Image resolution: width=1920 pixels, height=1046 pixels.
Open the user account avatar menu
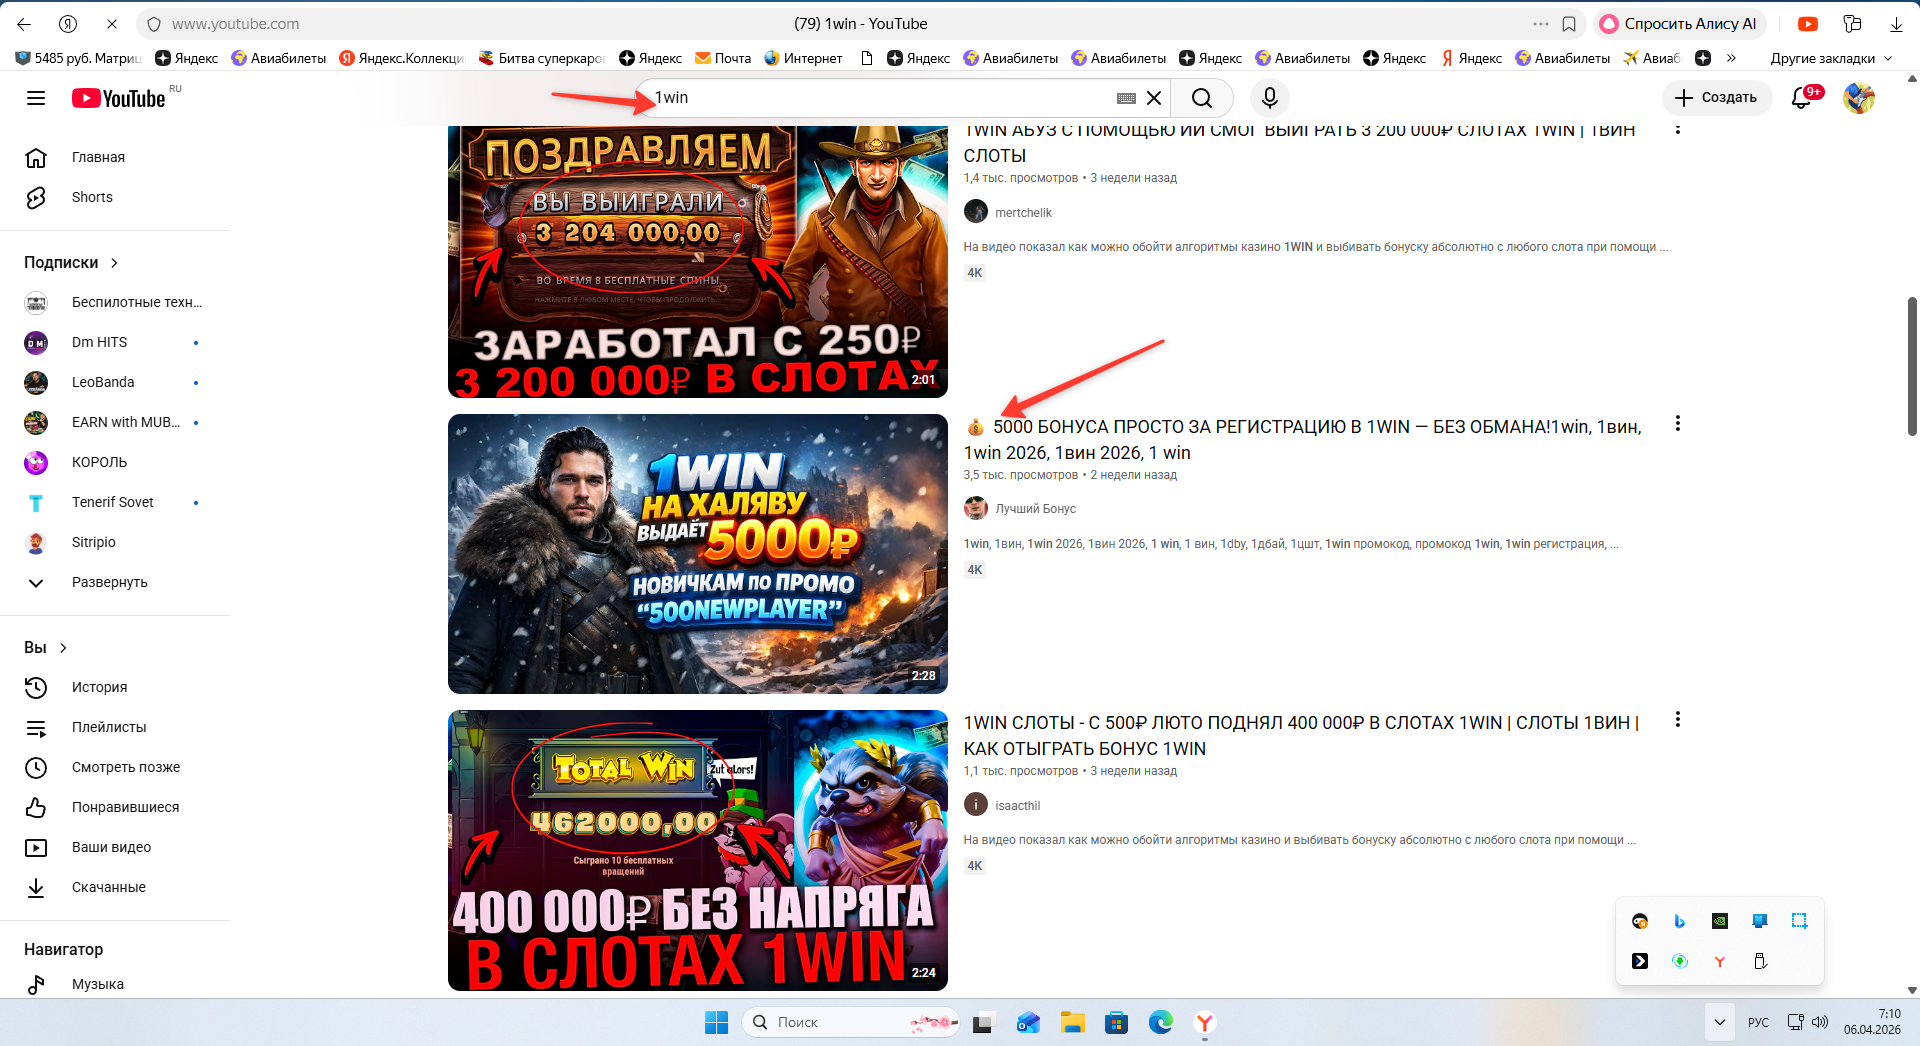pyautogui.click(x=1858, y=98)
